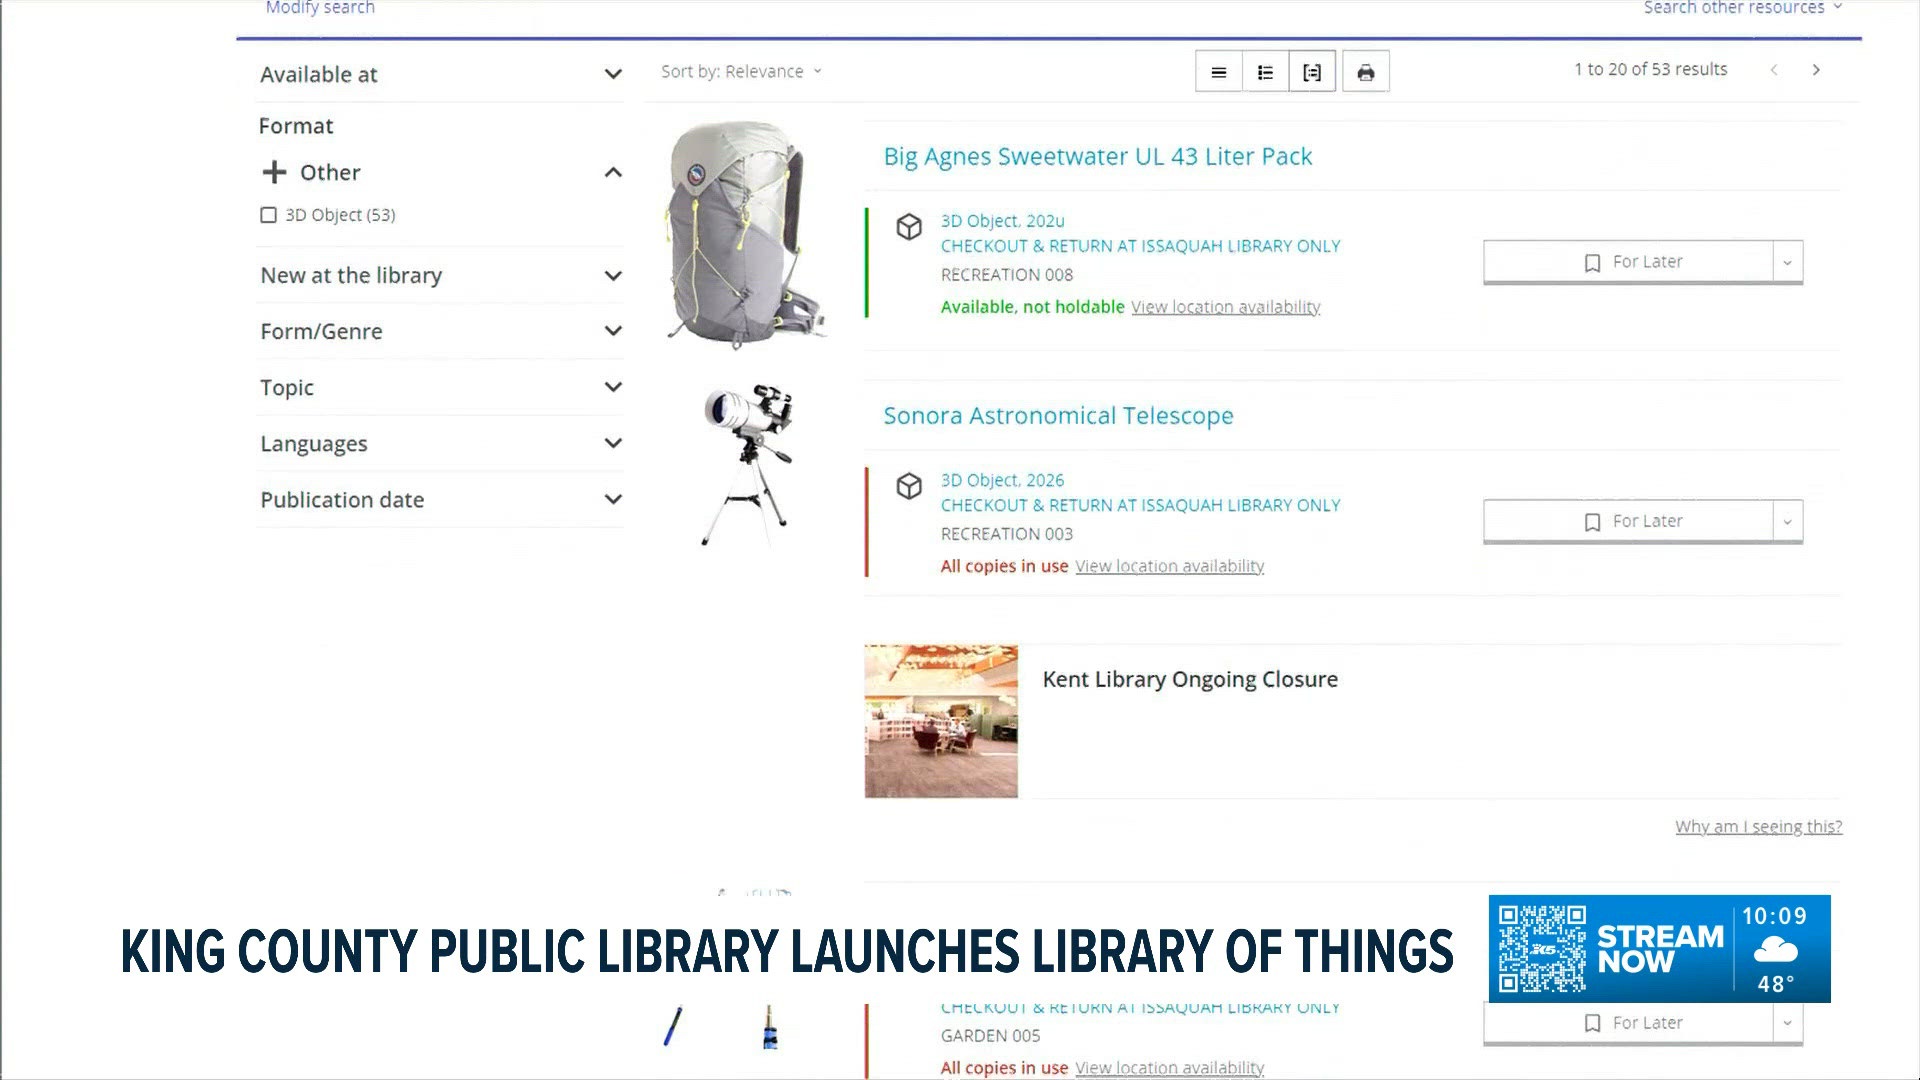
Task: Click Why am I seeing this? link
Action: (x=1758, y=827)
